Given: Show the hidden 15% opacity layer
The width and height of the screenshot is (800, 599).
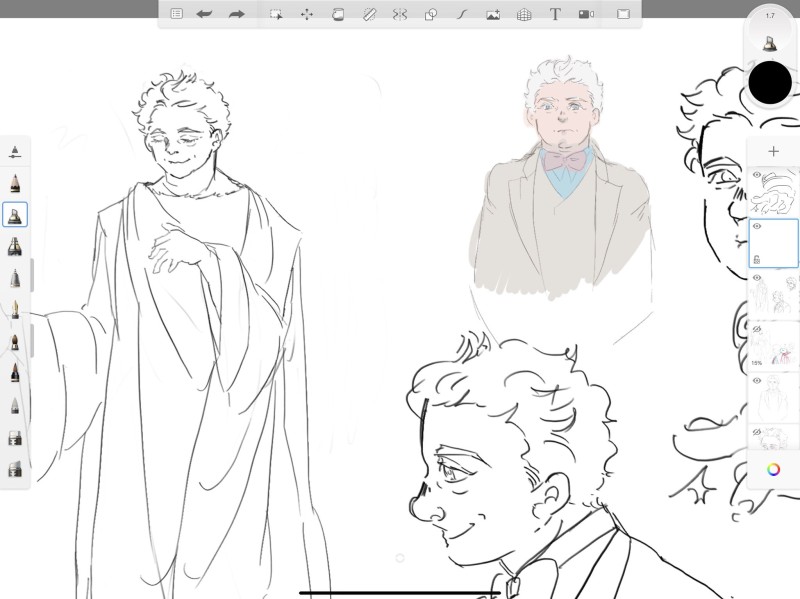Looking at the screenshot, I should (757, 329).
